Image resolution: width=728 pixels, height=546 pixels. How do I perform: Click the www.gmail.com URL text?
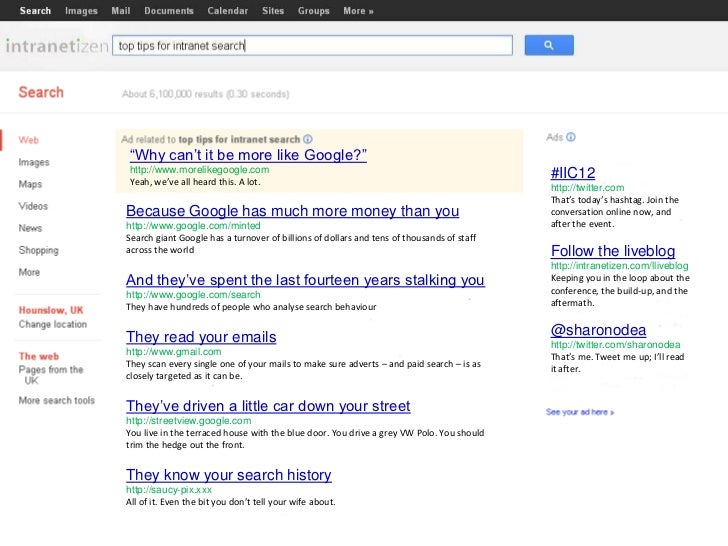click(174, 352)
